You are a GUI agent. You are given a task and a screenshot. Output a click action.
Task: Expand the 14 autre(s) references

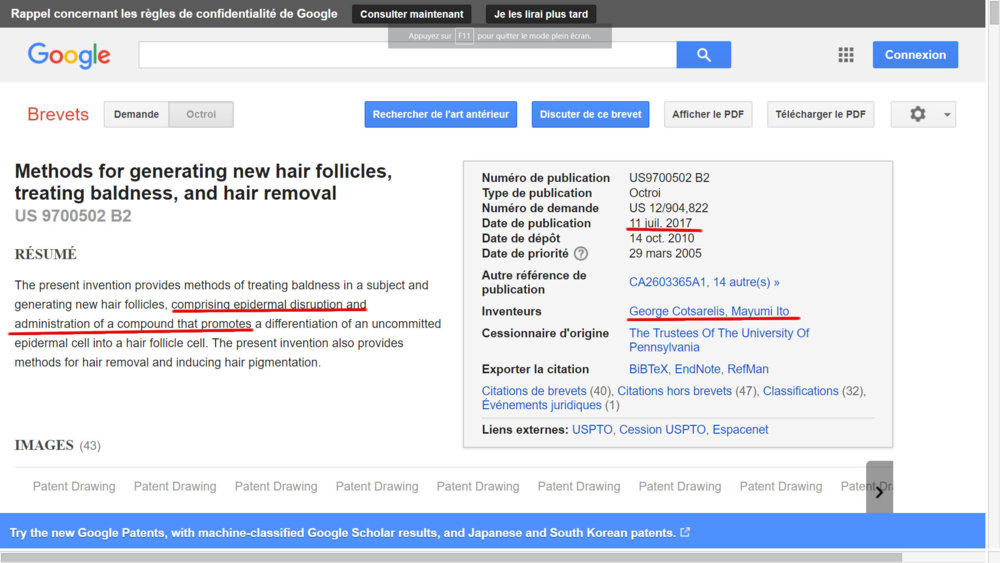tap(746, 282)
